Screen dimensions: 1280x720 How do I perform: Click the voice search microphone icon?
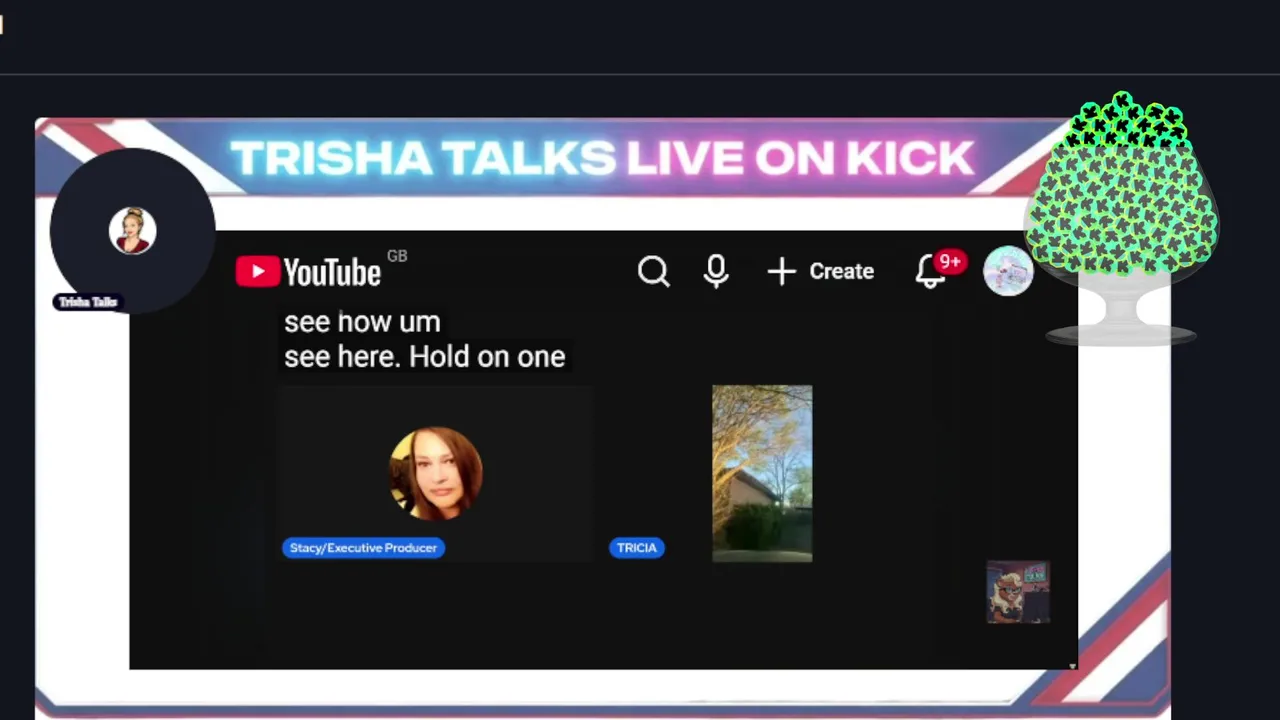pos(716,271)
